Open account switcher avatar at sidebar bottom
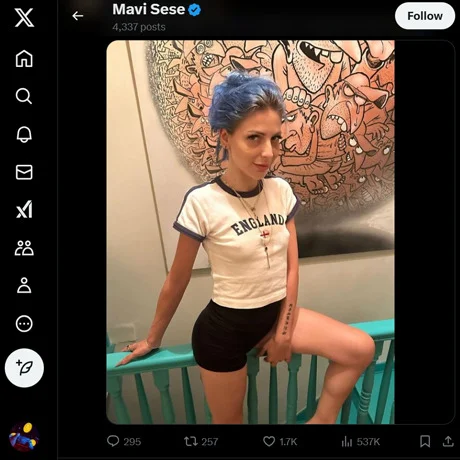Screen dimensions: 460x460 click(24, 437)
